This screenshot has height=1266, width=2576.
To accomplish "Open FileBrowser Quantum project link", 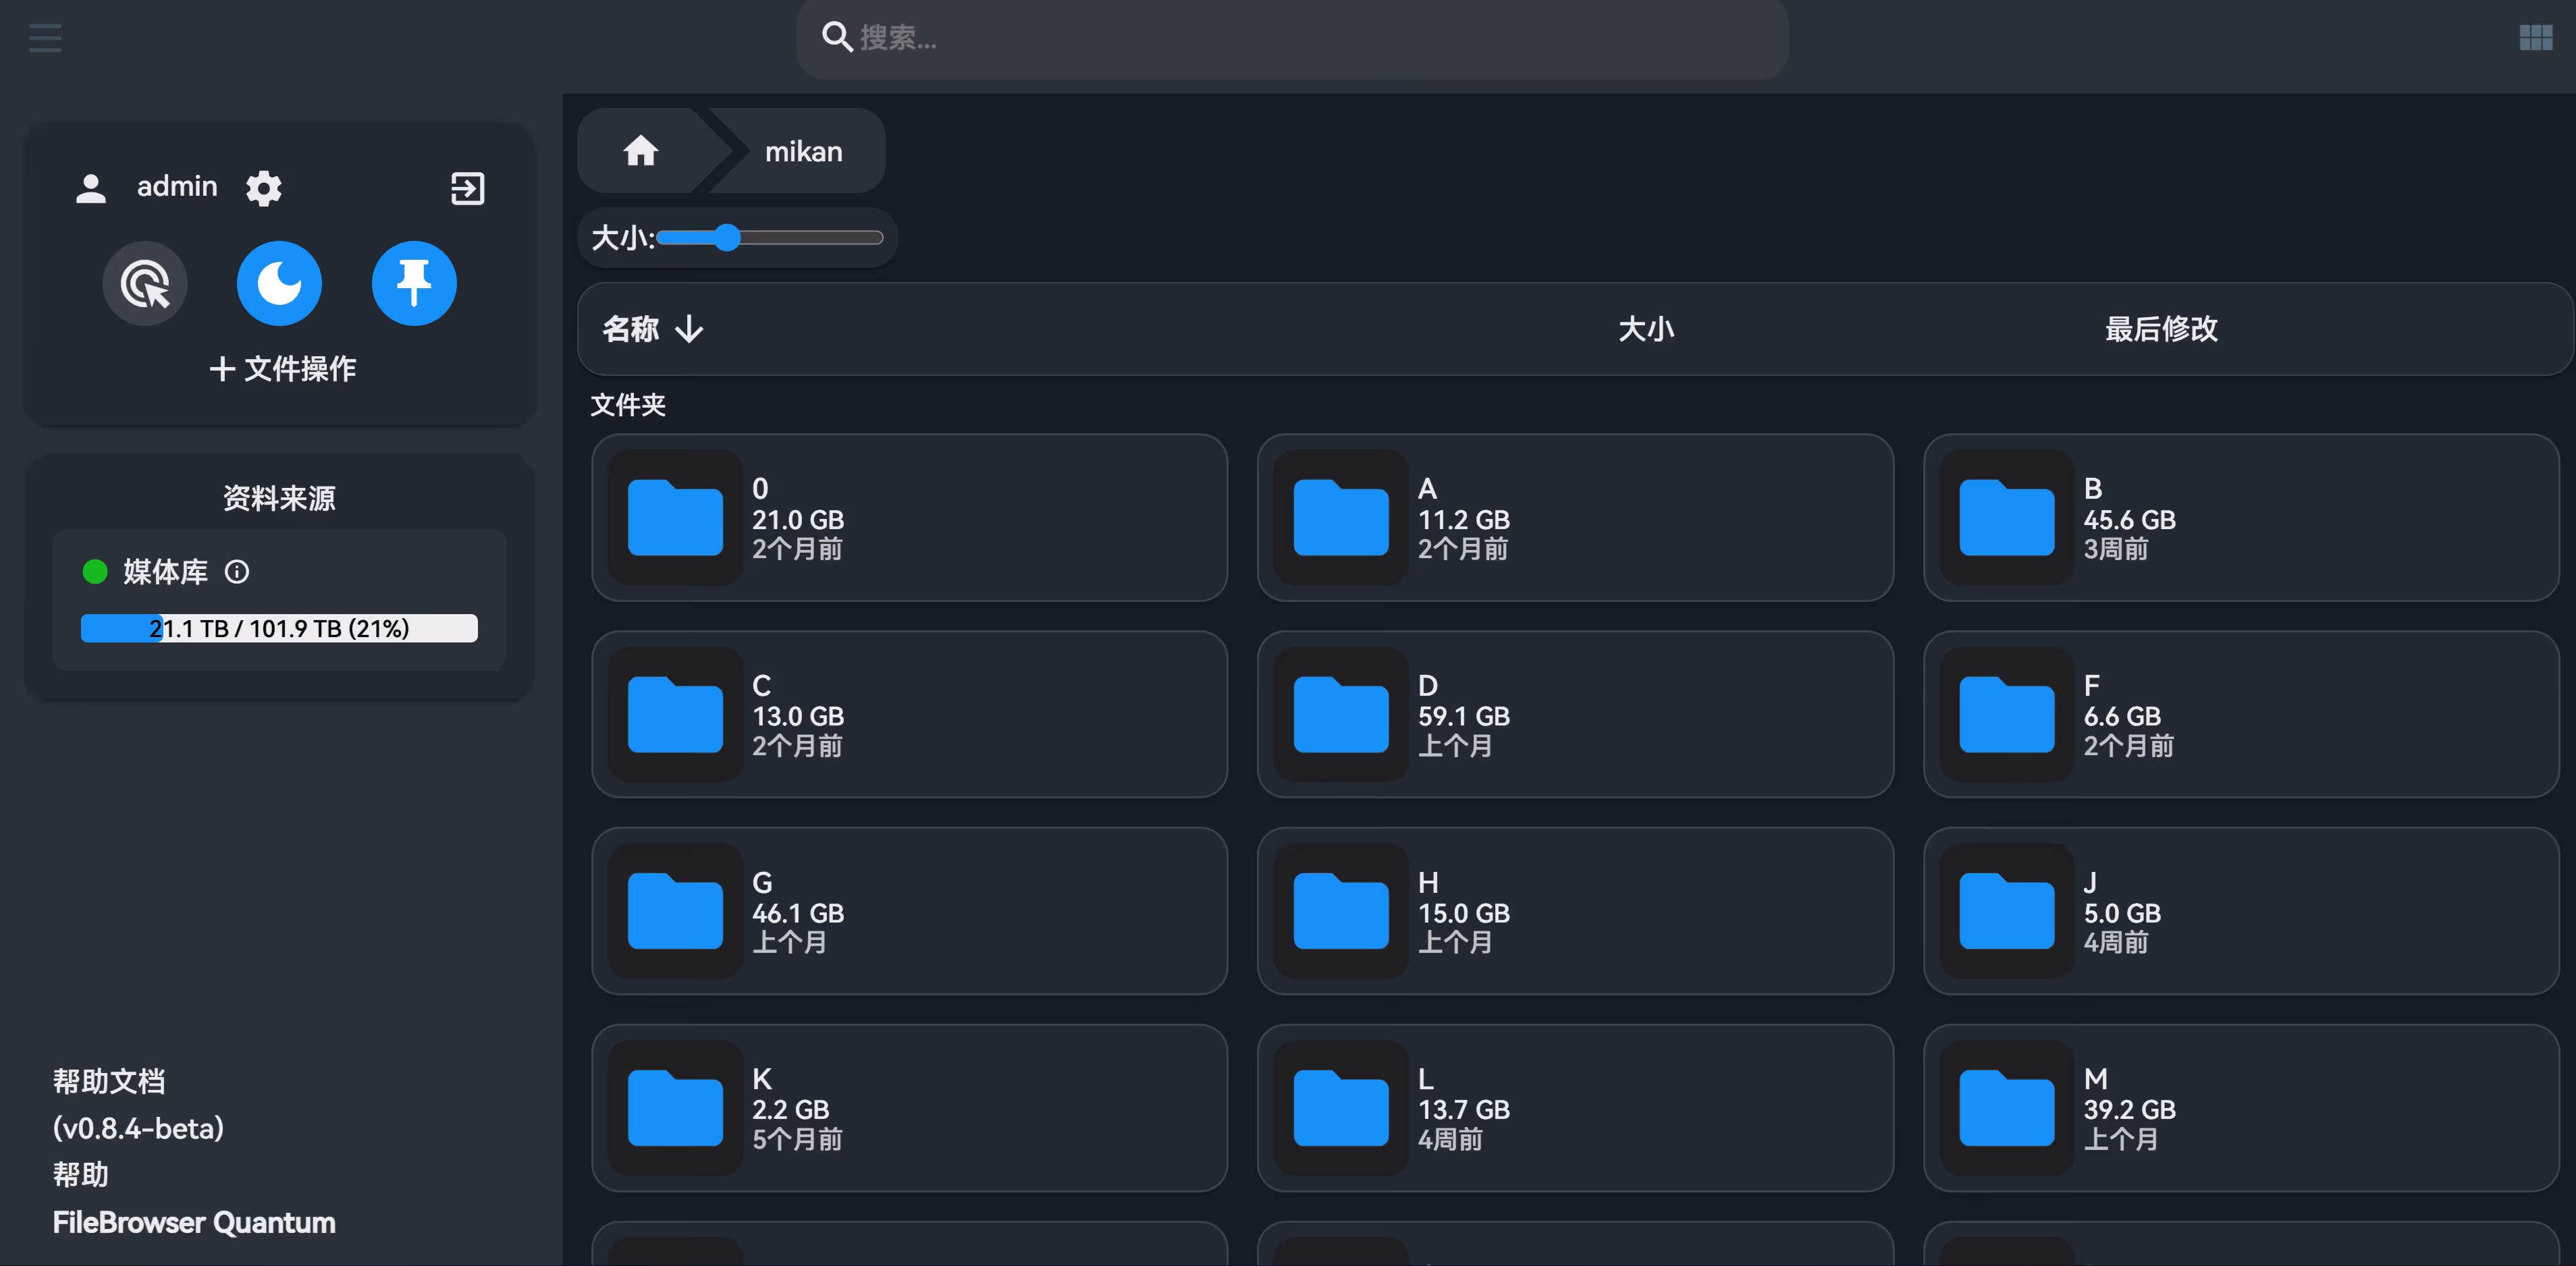I will tap(194, 1222).
